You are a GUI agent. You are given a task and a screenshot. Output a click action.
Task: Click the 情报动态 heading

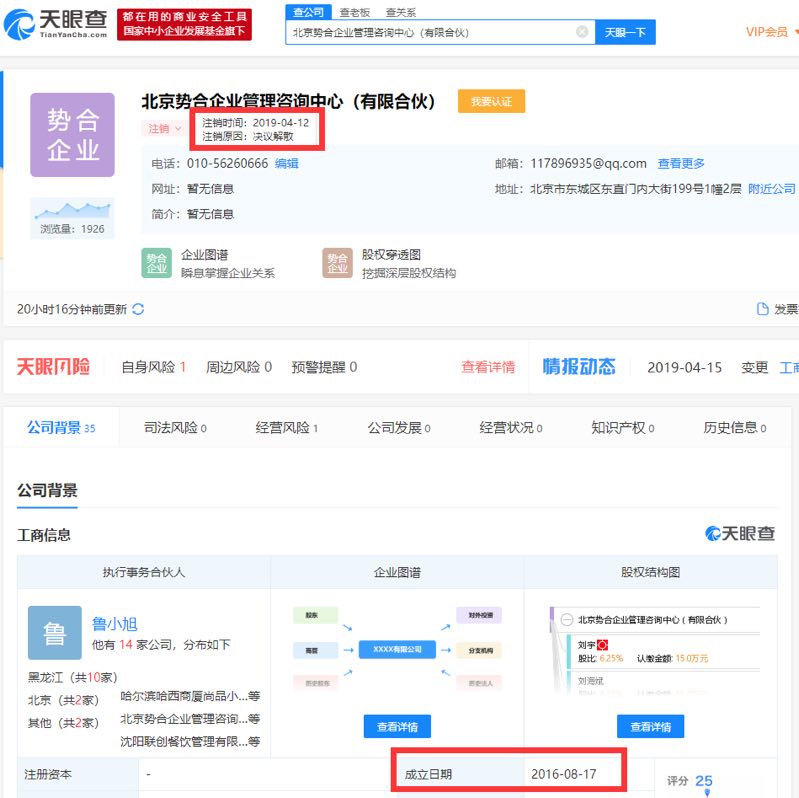click(579, 366)
